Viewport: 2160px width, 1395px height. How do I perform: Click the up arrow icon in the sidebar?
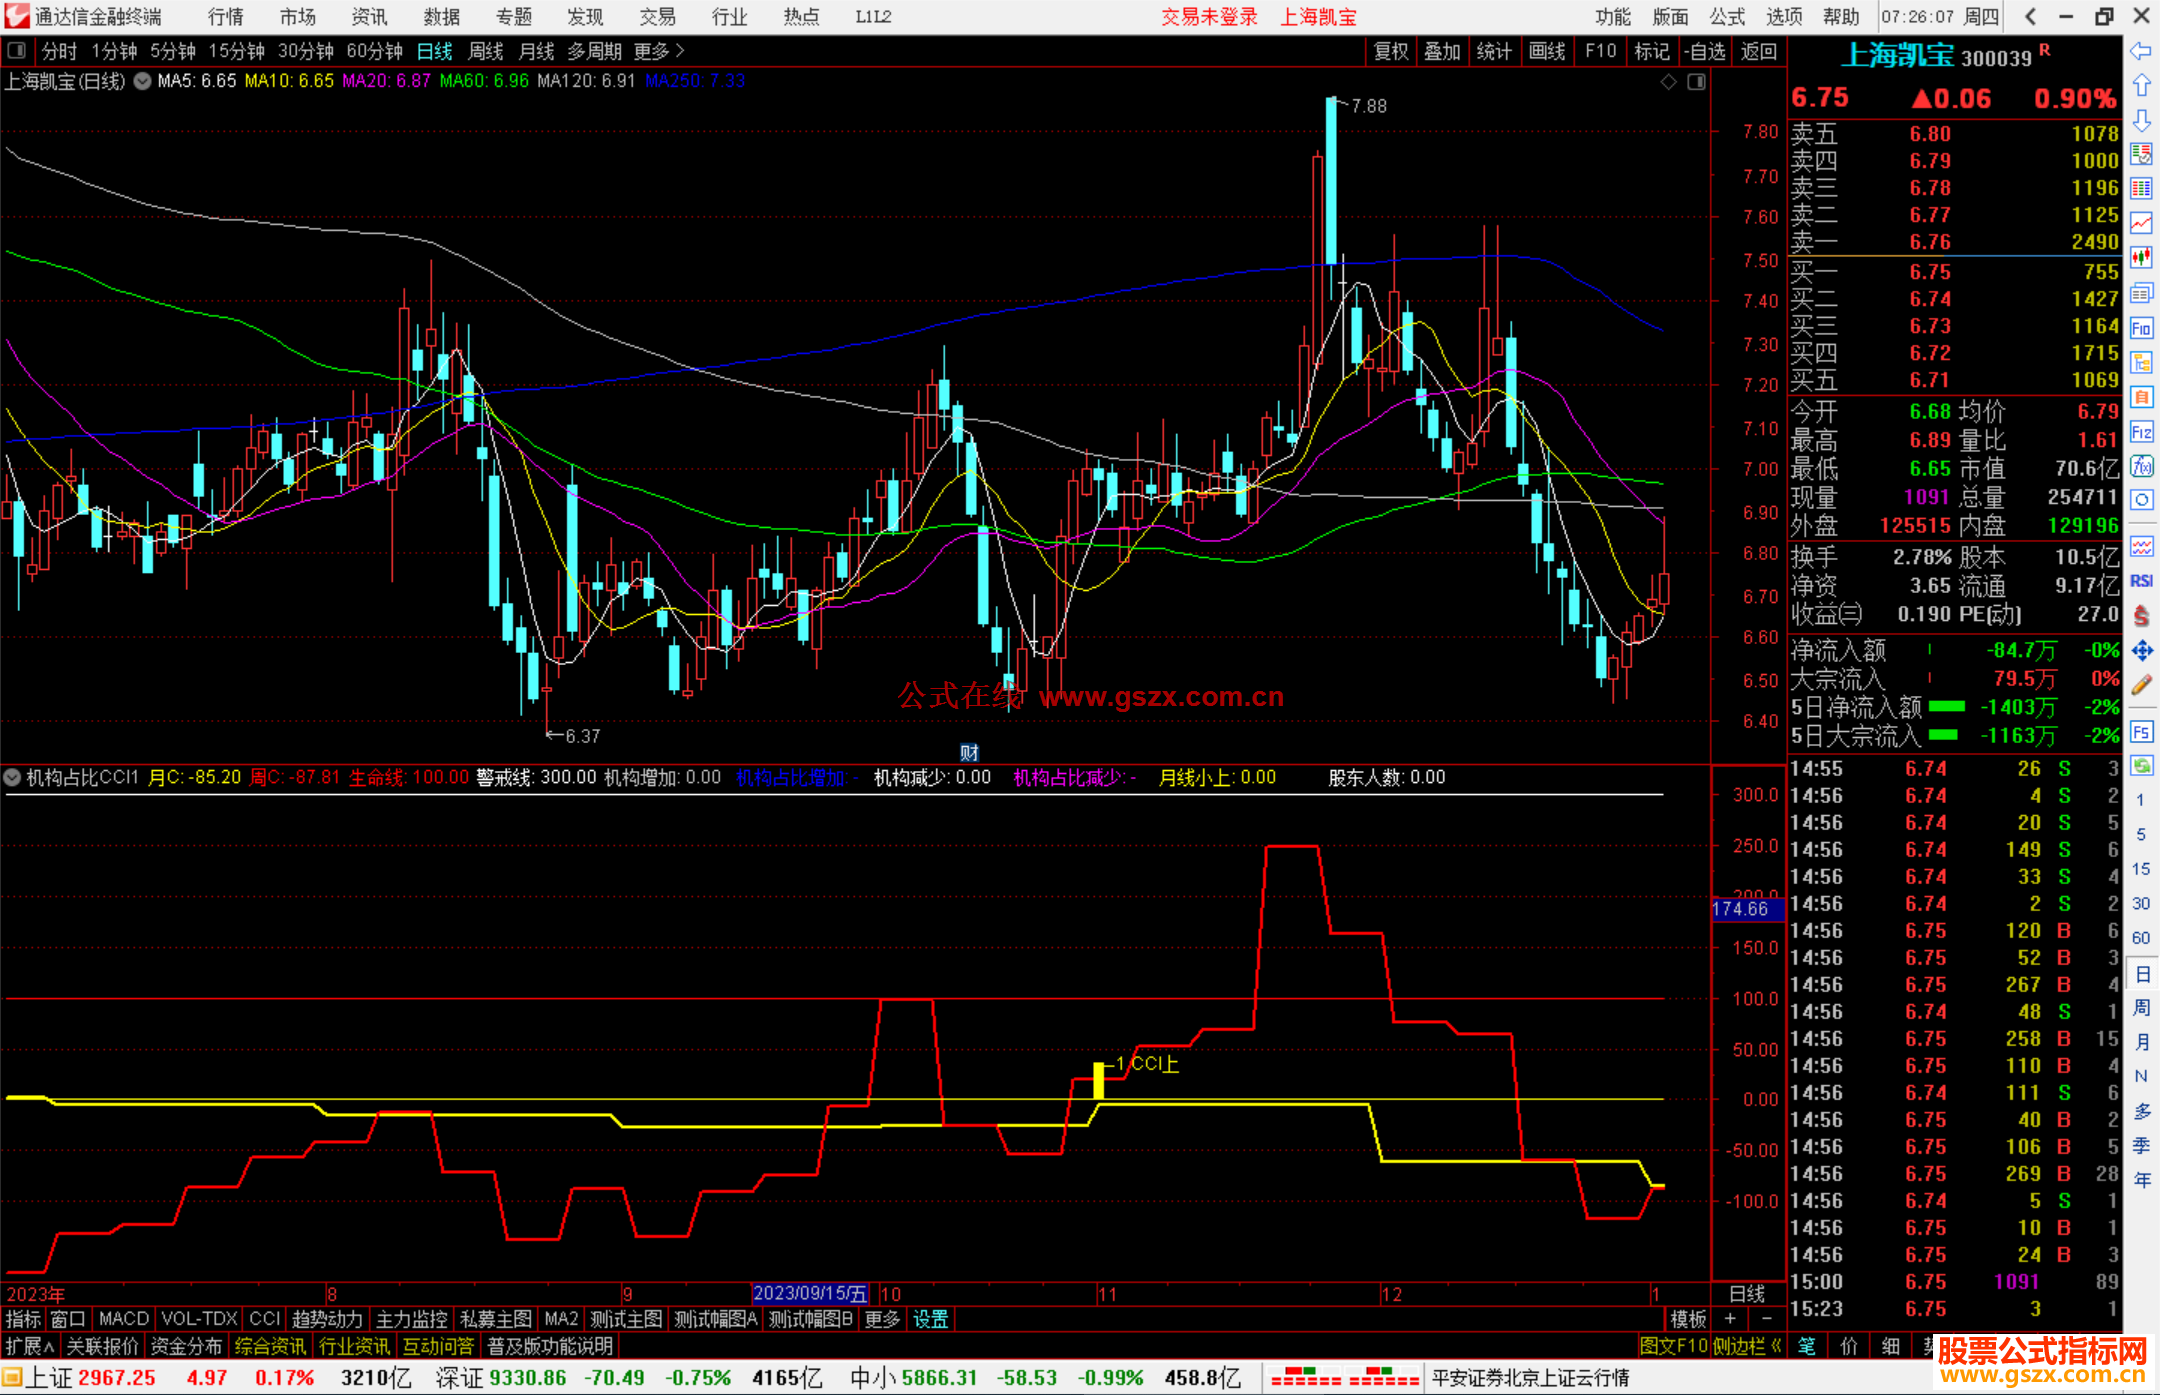(2141, 85)
